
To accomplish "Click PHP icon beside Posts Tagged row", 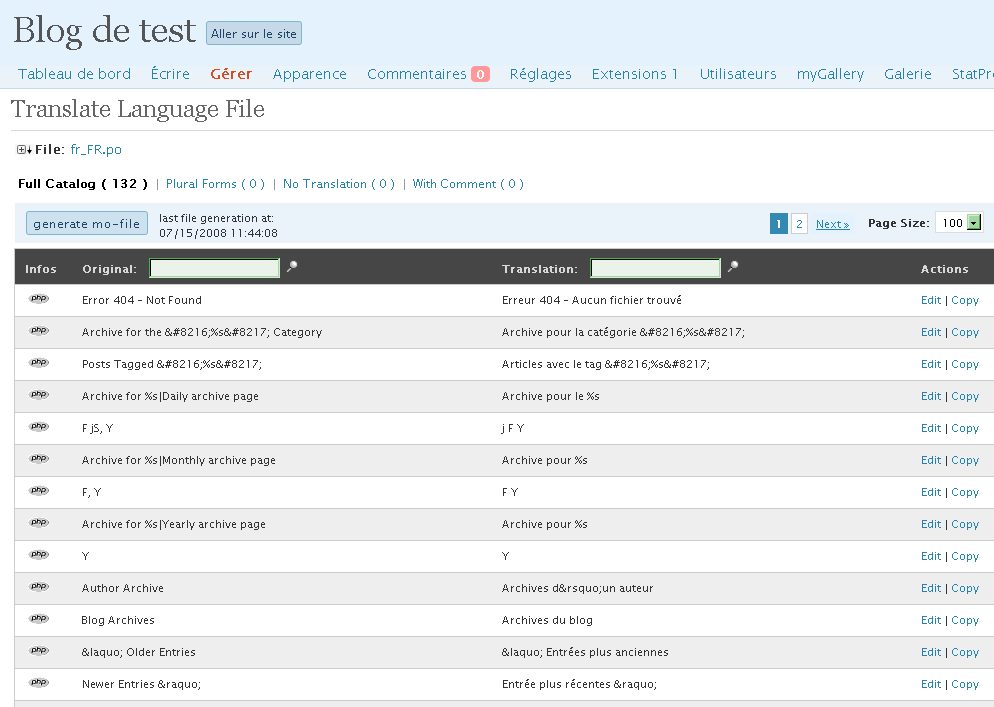I will click(x=39, y=363).
